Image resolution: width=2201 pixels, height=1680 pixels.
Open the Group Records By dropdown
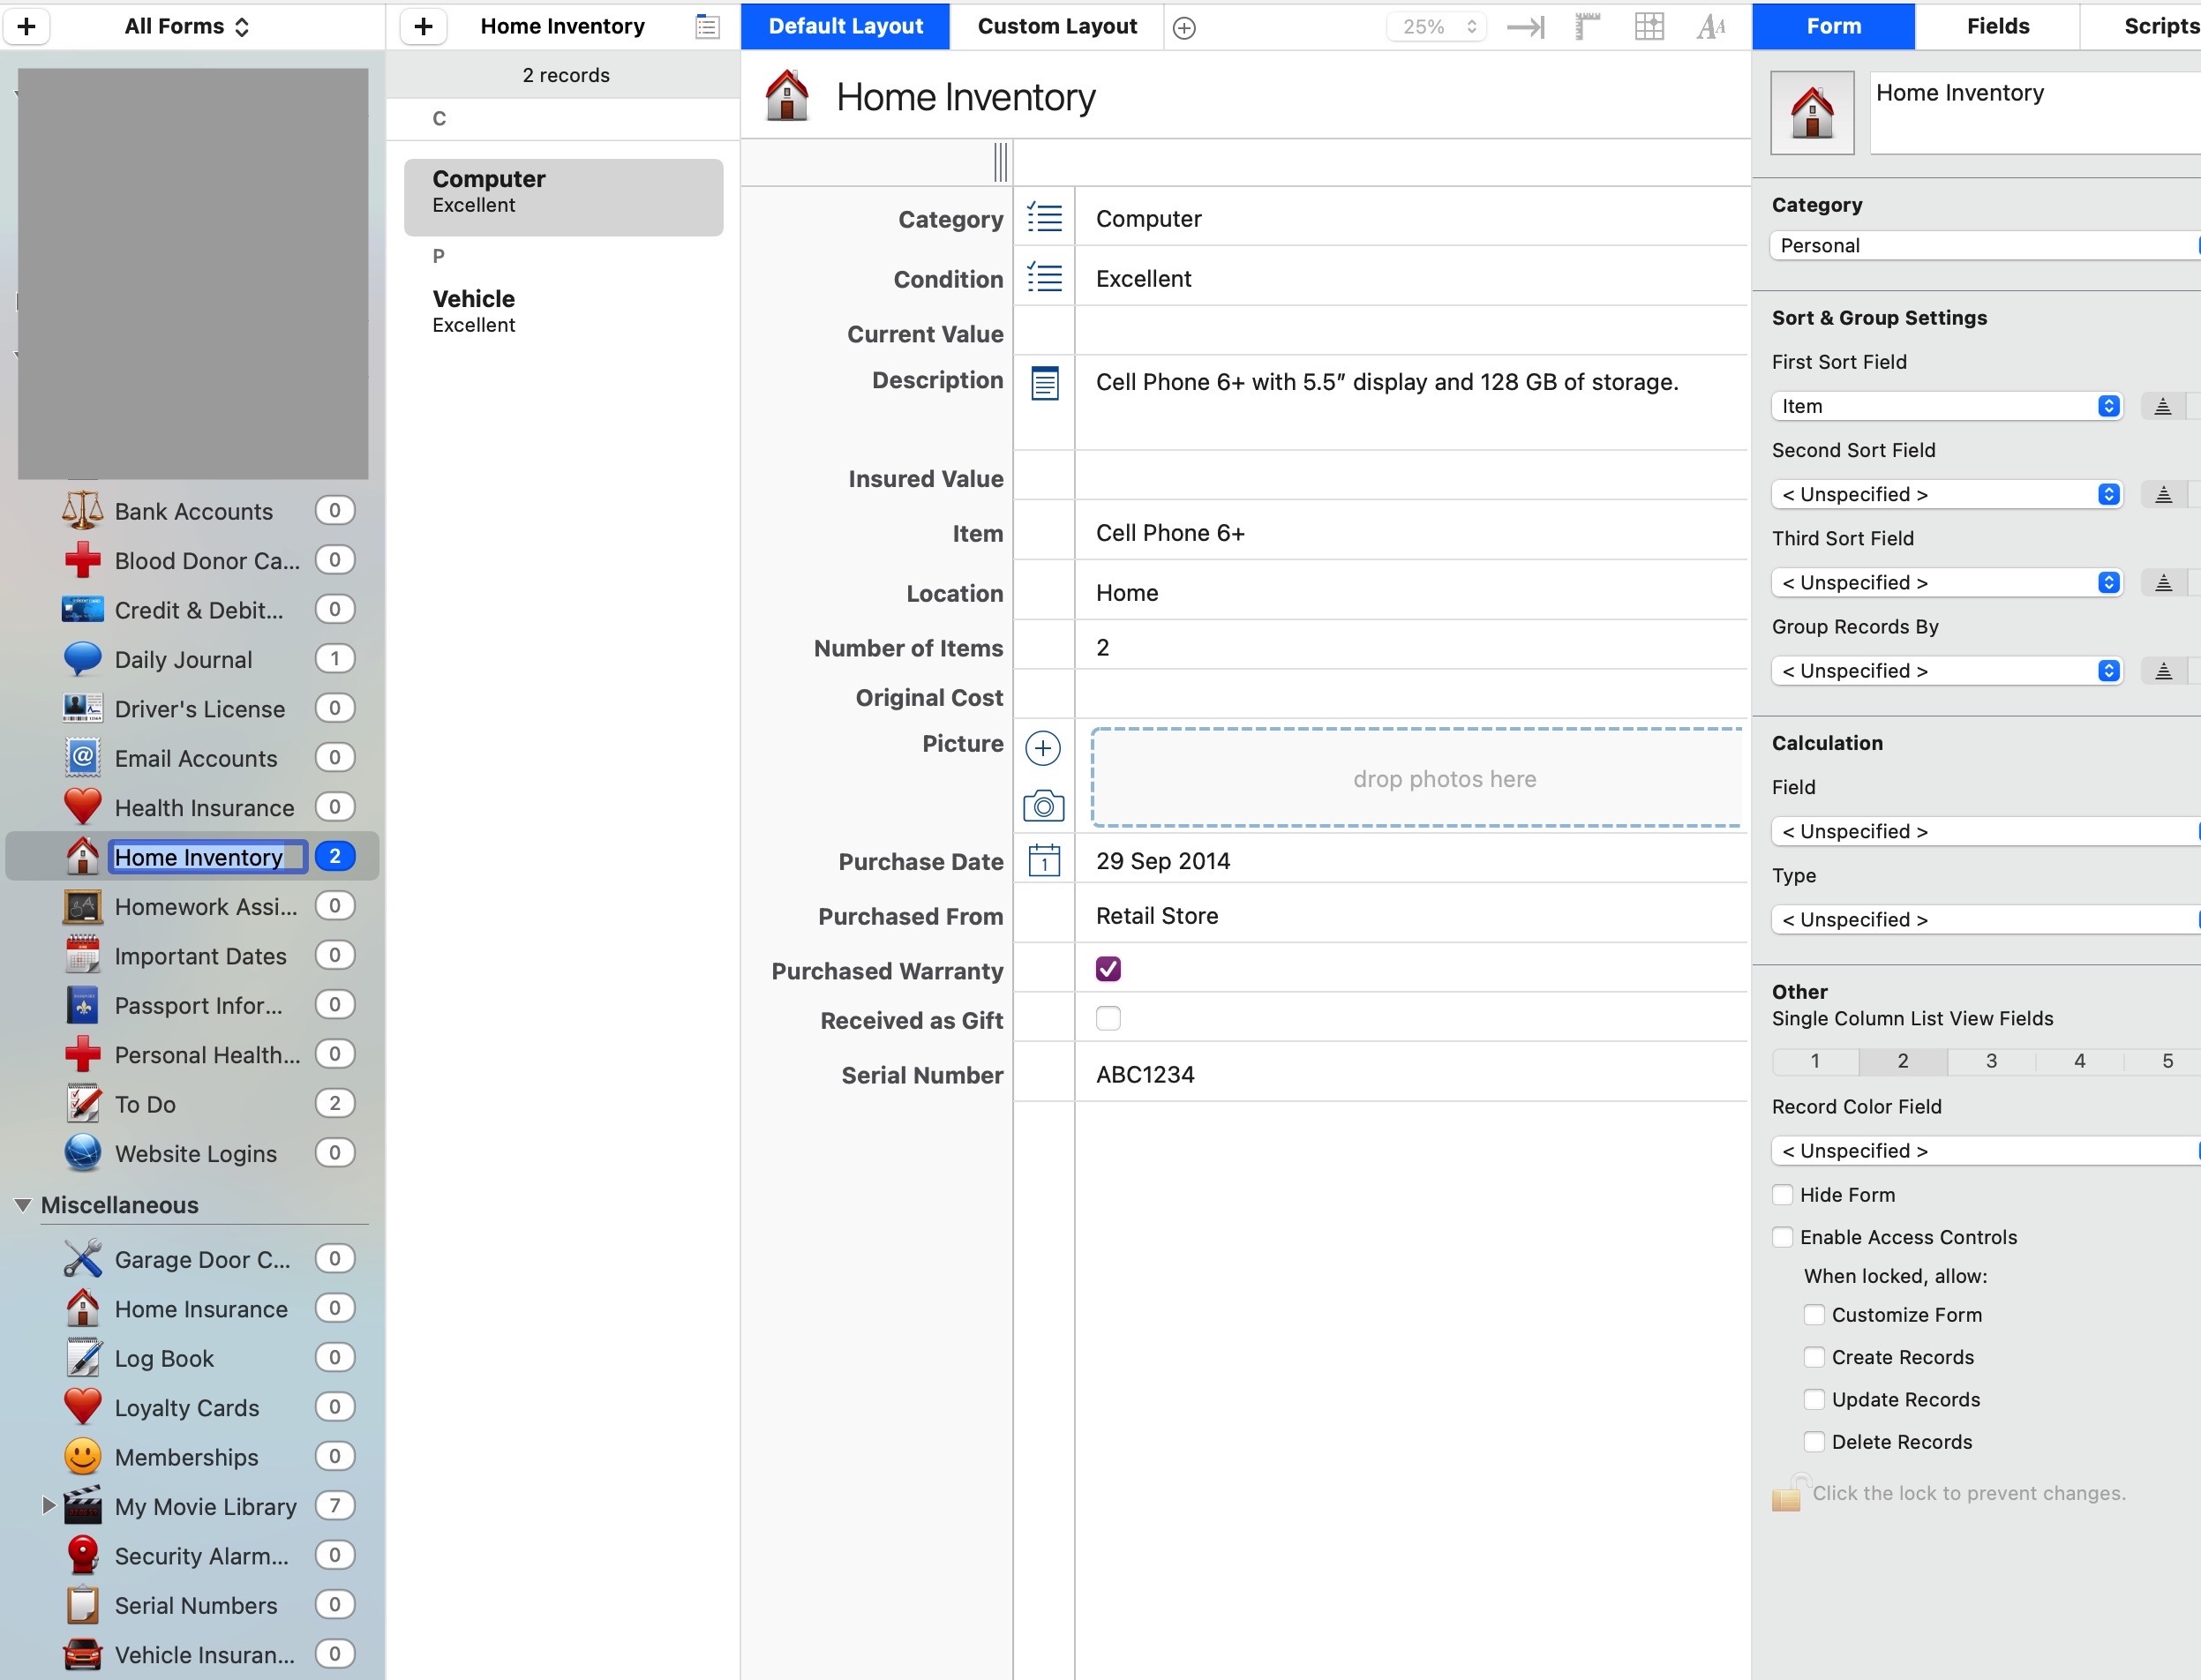tap(1945, 671)
